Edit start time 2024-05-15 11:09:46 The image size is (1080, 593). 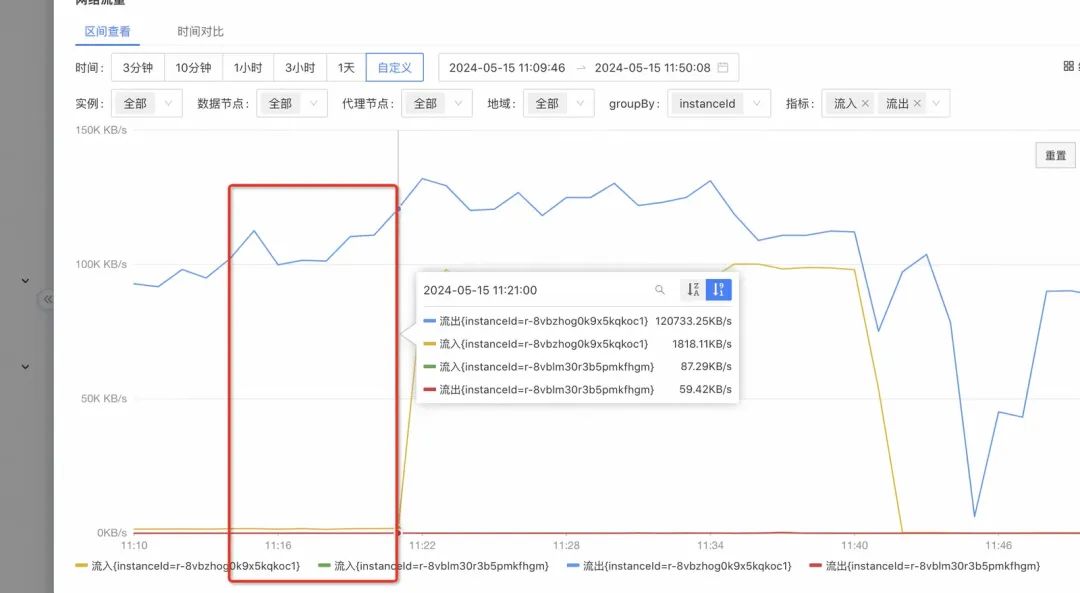507,67
